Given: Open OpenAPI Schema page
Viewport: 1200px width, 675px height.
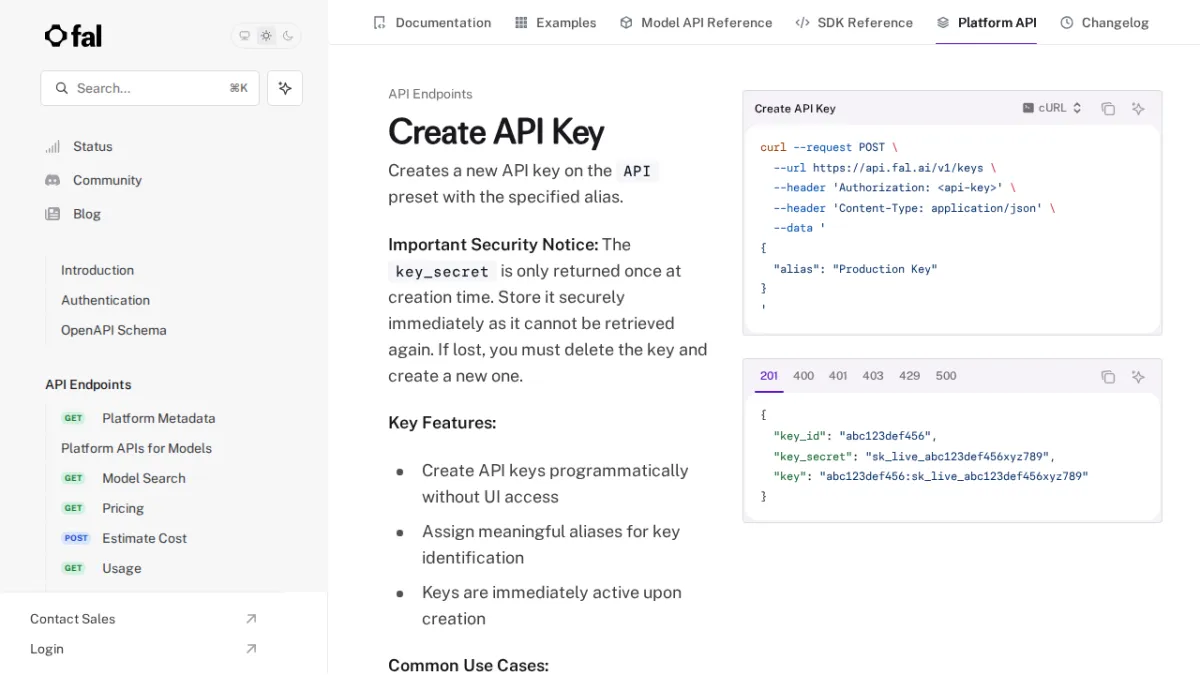Looking at the screenshot, I should pos(114,330).
